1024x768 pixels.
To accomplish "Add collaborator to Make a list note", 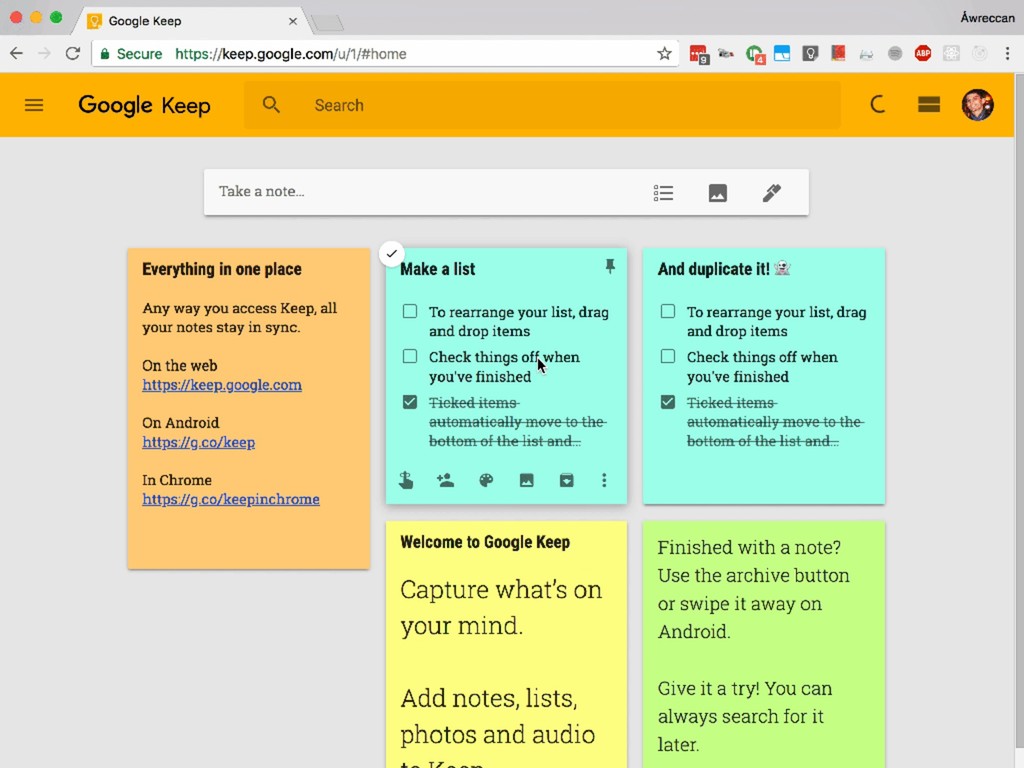I will tap(445, 480).
